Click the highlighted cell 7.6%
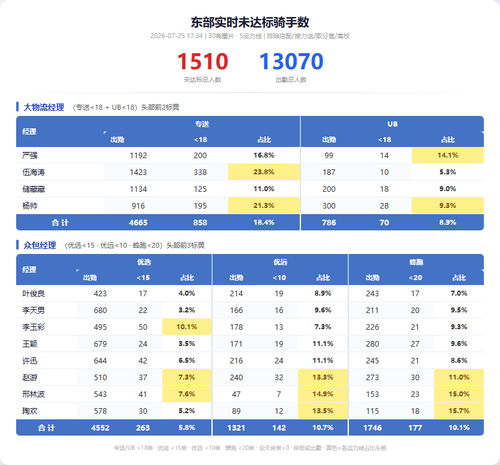 pyautogui.click(x=187, y=394)
